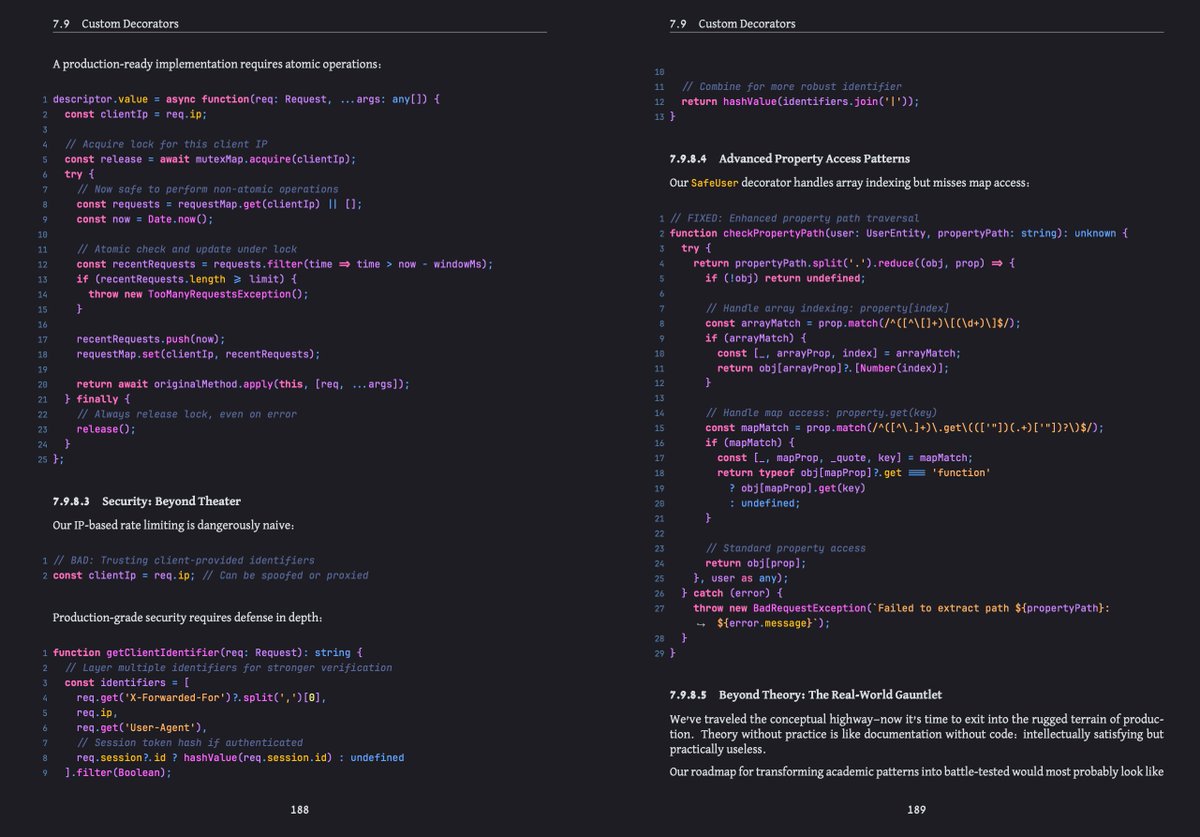The height and width of the screenshot is (837, 1200).
Task: Click the comment '// Session token hash if authenticated'
Action: 190,743
